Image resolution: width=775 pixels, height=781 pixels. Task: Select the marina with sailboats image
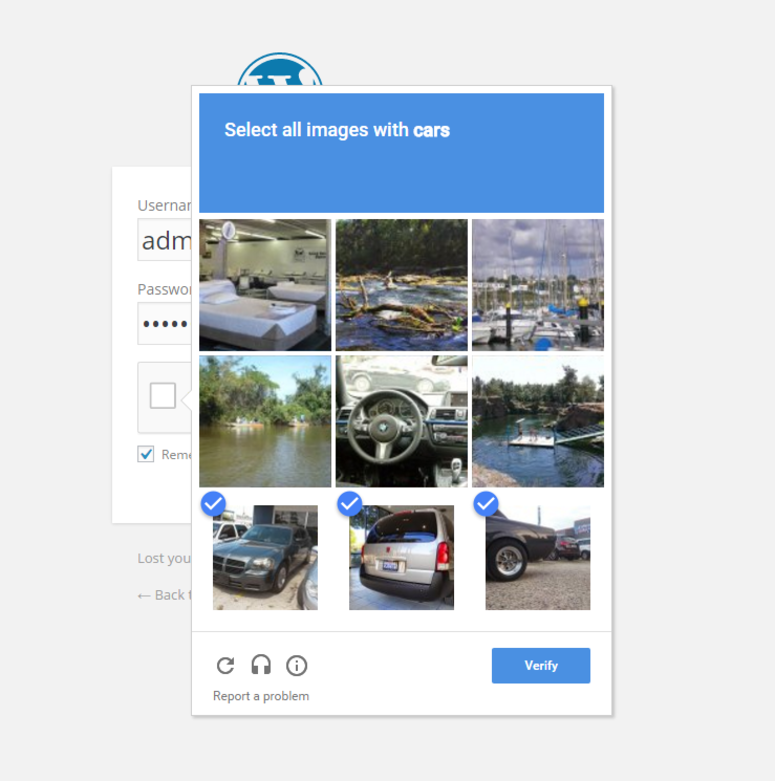coord(538,285)
